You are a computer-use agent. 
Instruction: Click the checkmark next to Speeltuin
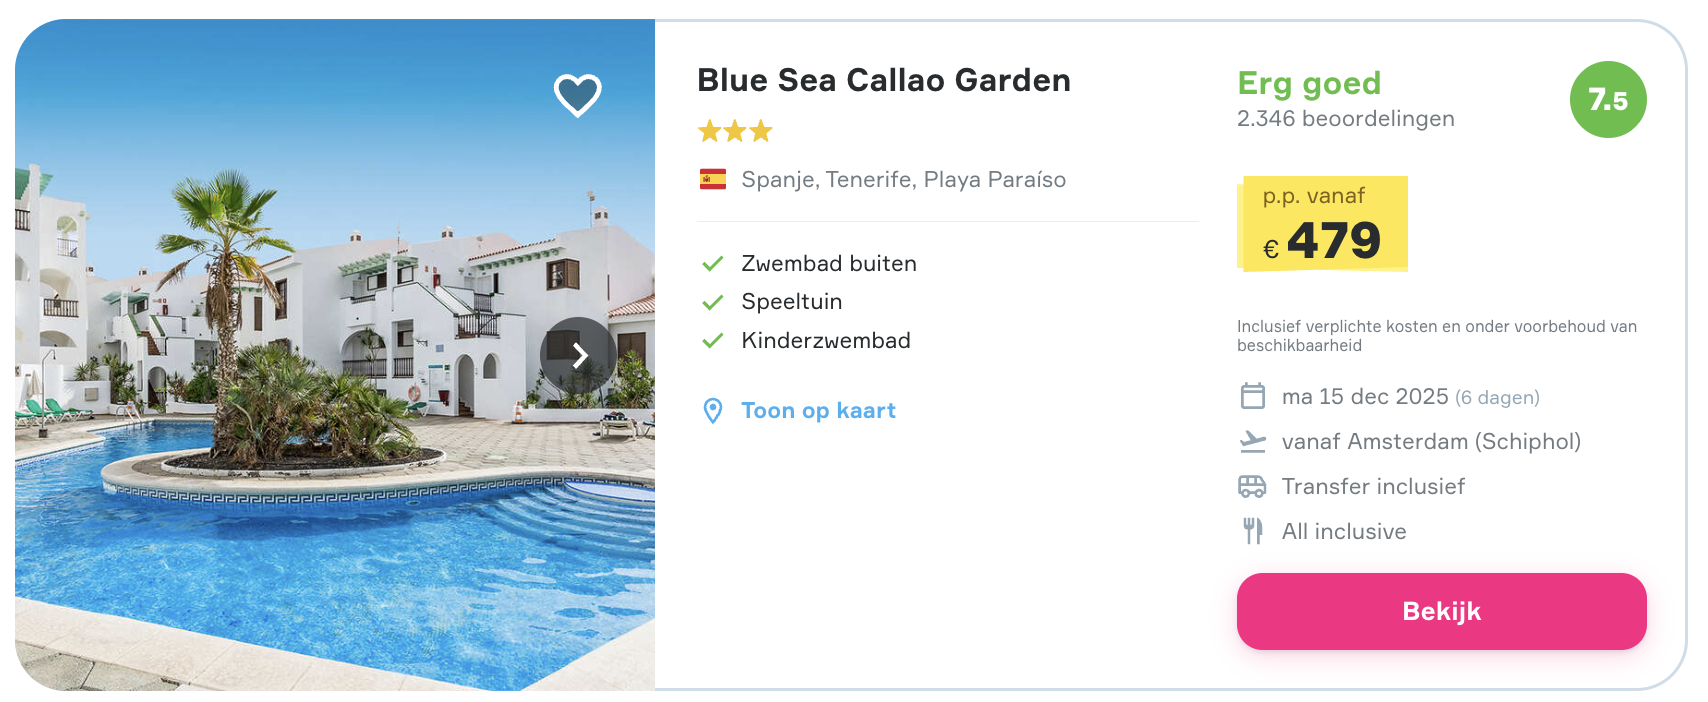(x=713, y=301)
